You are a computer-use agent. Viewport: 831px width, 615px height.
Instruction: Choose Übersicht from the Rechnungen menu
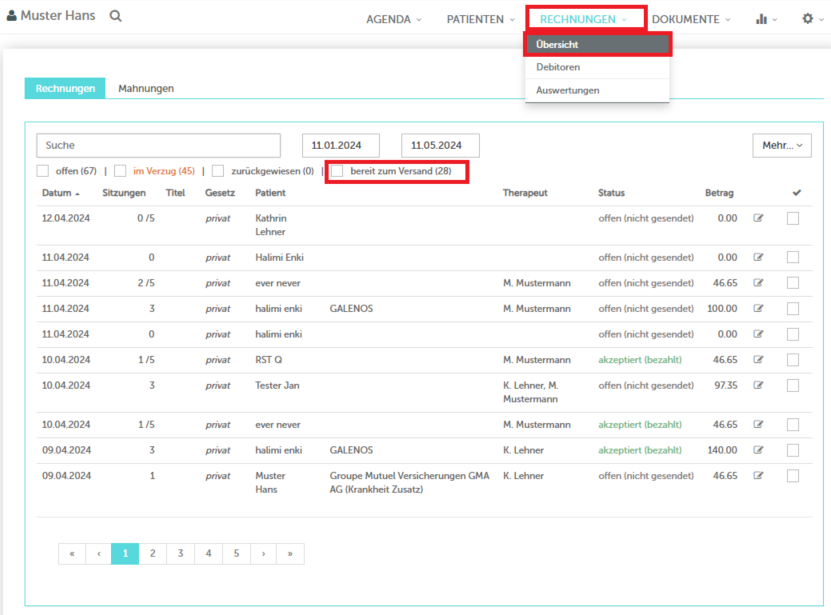point(597,45)
